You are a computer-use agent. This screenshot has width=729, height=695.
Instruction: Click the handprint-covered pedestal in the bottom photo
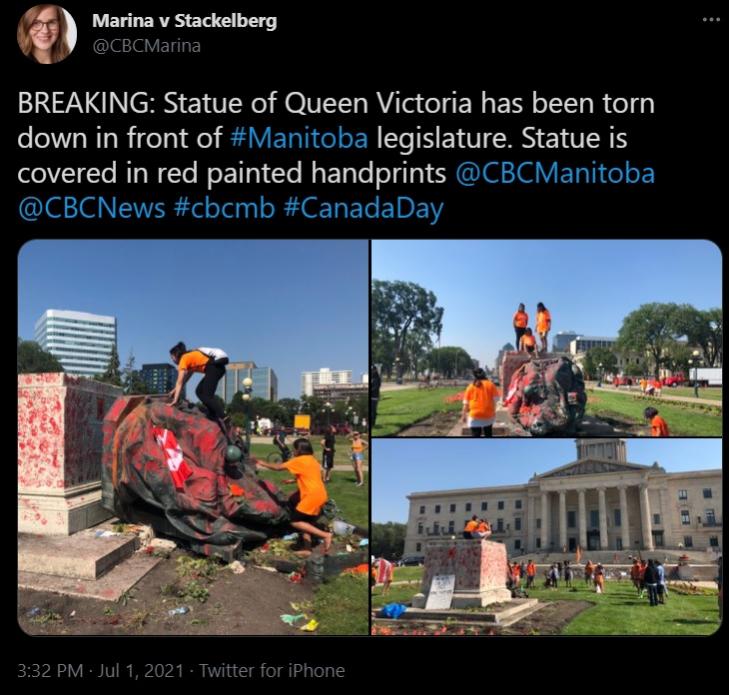466,572
